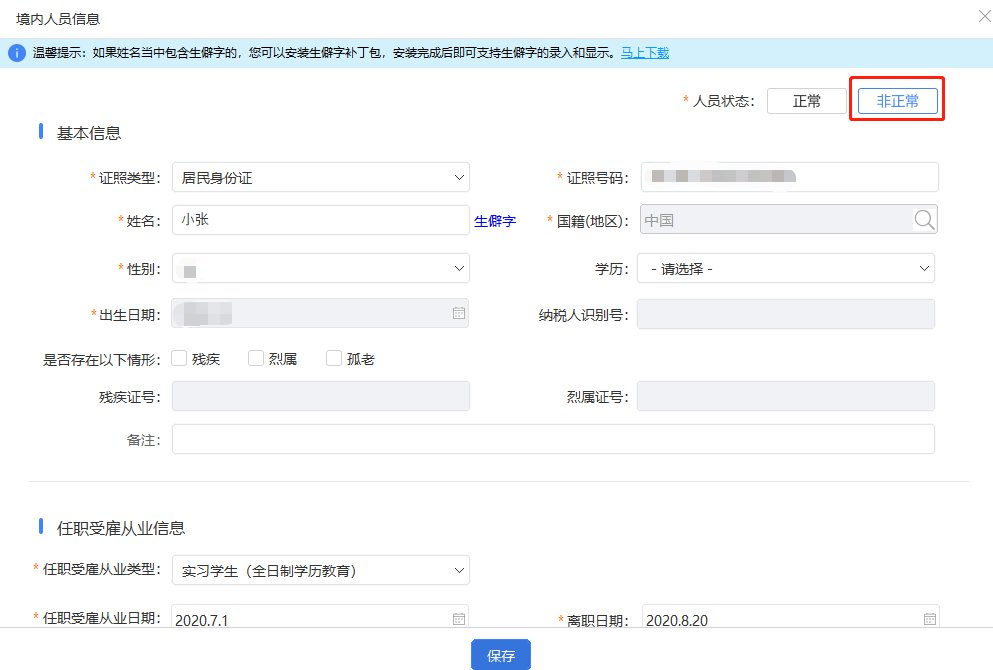
Task: Focus the 备注 text field
Action: click(x=553, y=439)
